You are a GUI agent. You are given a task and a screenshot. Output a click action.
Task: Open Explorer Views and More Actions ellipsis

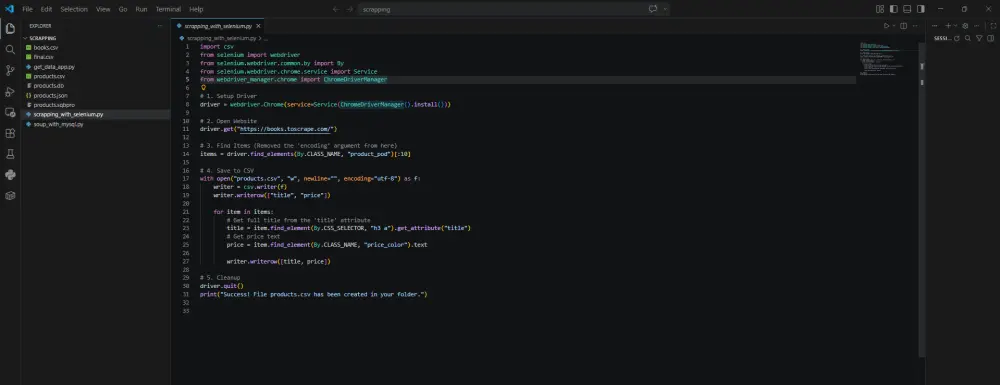(x=159, y=26)
